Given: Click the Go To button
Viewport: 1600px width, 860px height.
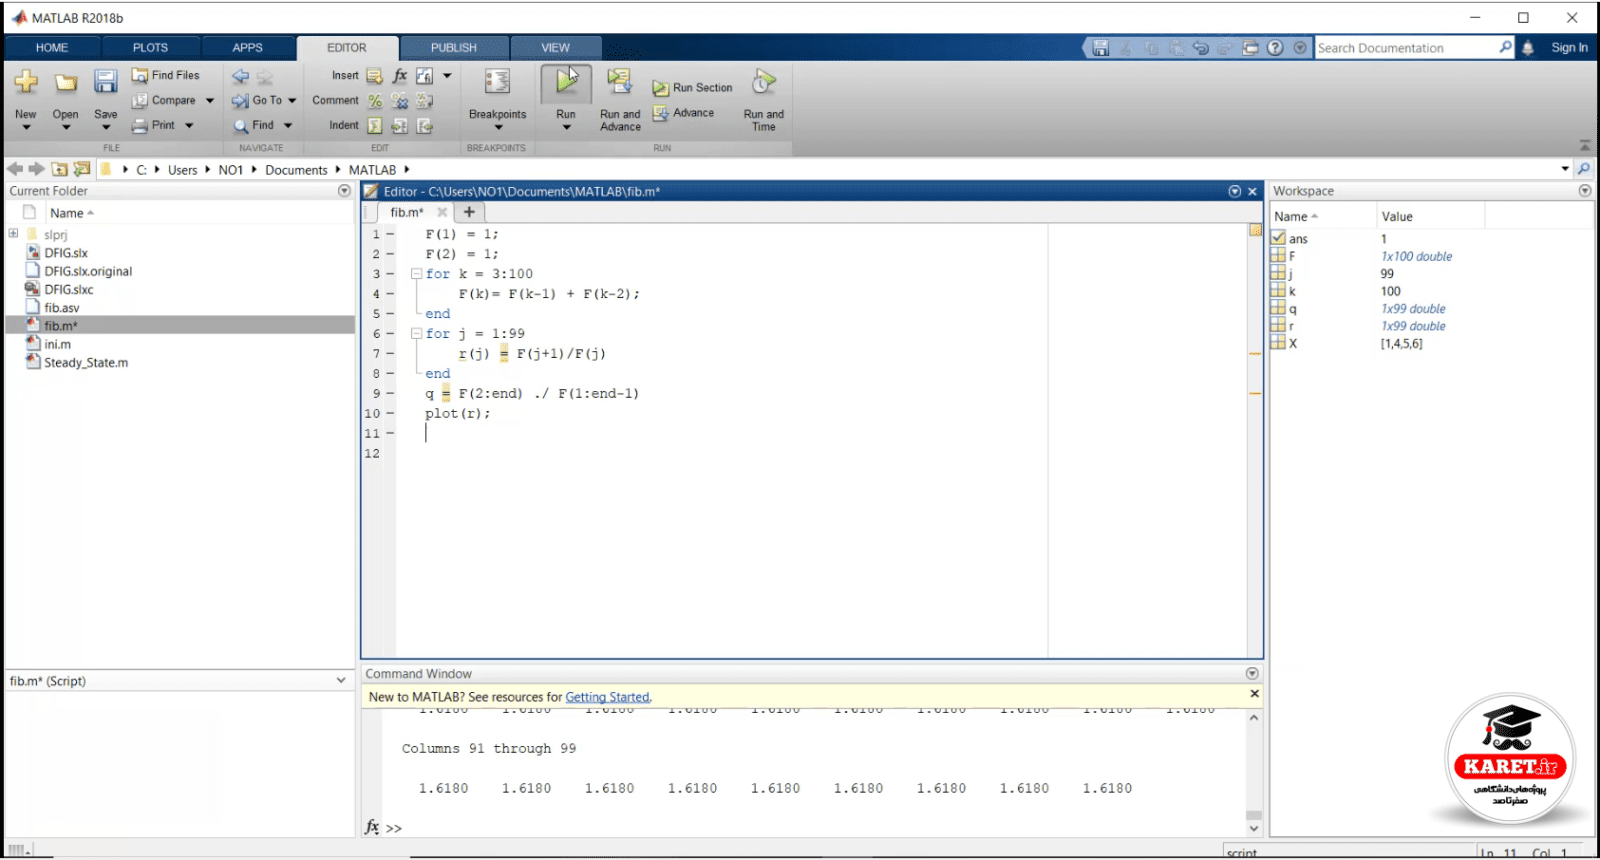Looking at the screenshot, I should tap(257, 100).
